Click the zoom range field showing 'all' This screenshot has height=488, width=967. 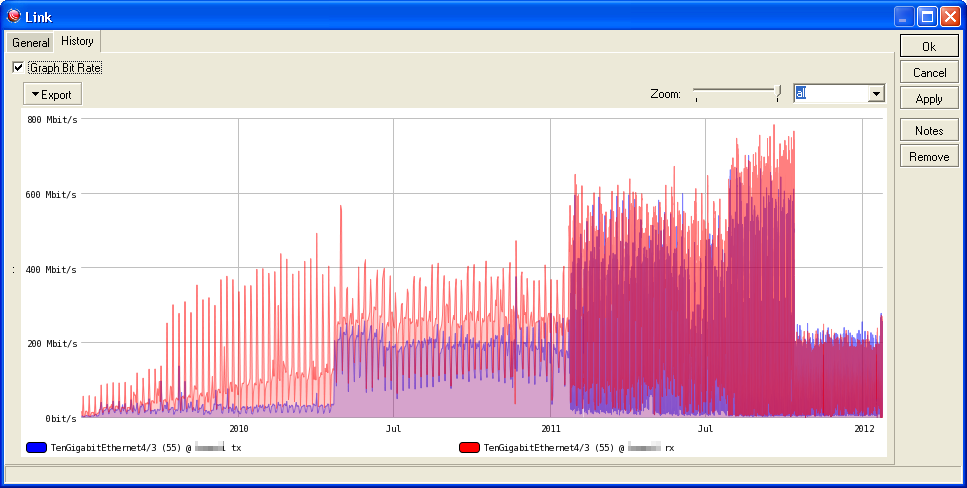830,94
